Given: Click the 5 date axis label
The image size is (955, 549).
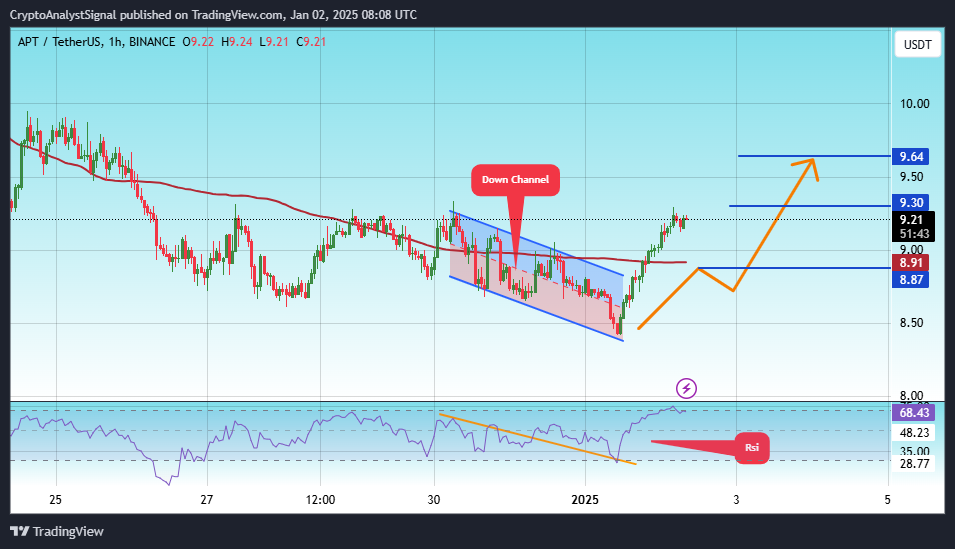Looking at the screenshot, I should 887,500.
